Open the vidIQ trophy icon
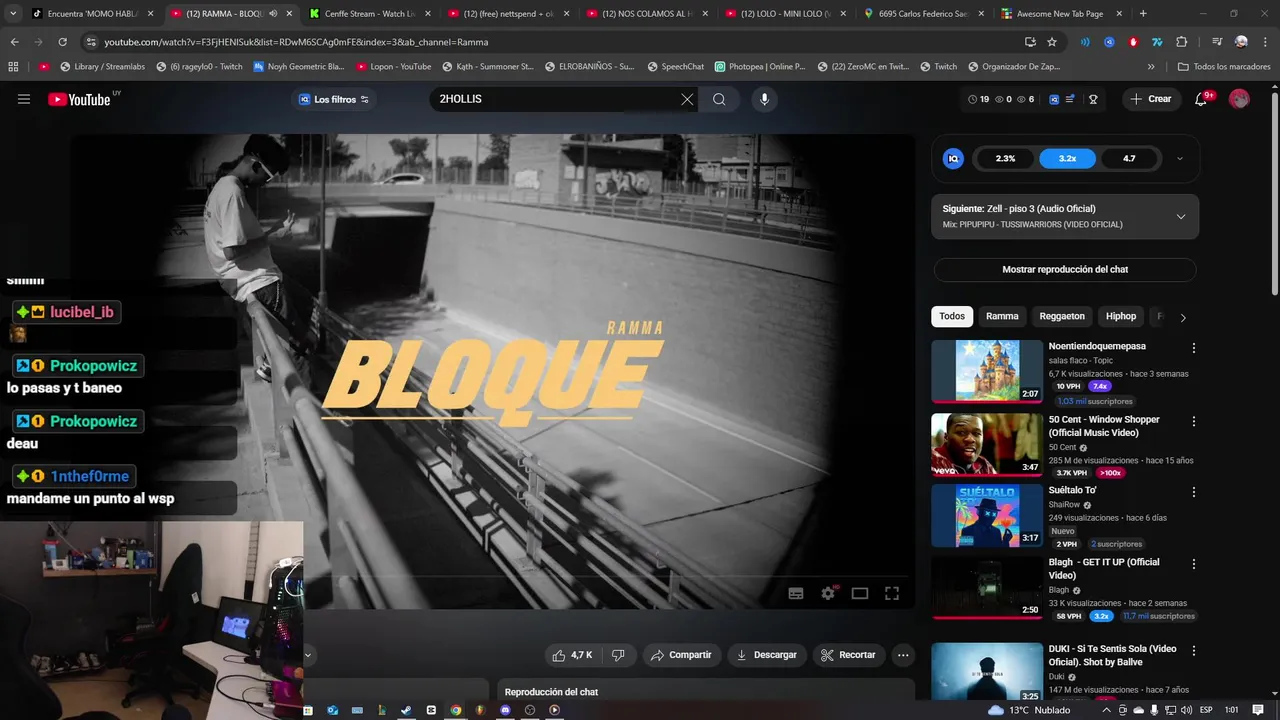 (x=1093, y=99)
